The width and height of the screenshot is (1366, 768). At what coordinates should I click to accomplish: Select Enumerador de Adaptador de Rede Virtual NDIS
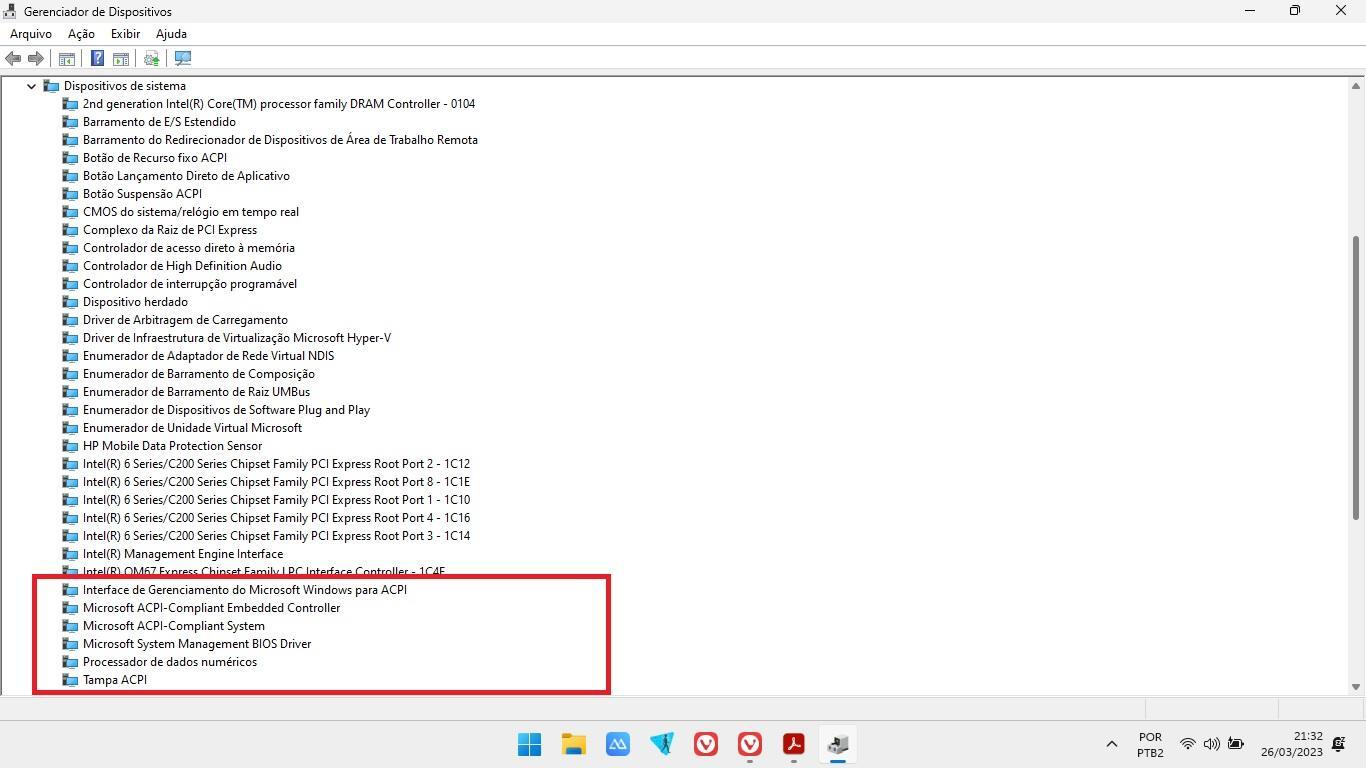[x=208, y=356]
